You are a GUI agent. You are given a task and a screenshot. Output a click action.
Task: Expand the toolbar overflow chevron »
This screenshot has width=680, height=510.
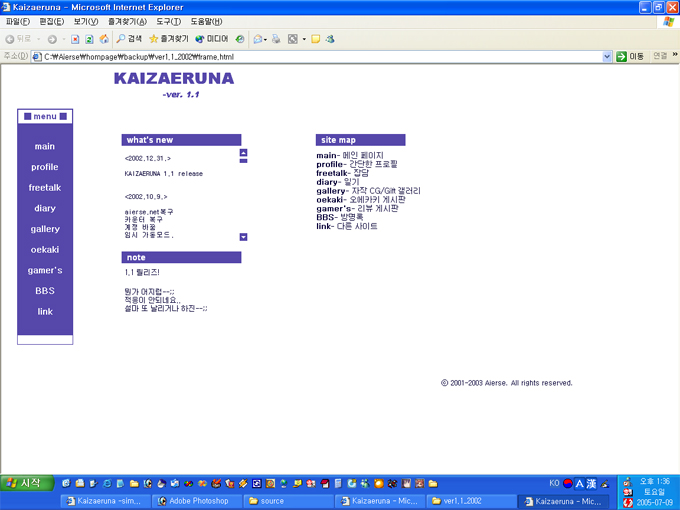click(675, 54)
